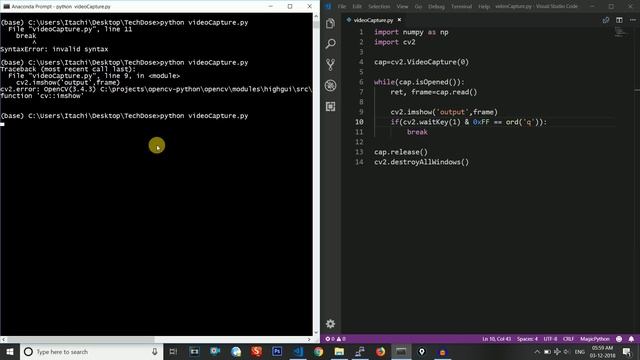This screenshot has width=640, height=360.
Task: Click the ENG language indicator
Action: 580,352
